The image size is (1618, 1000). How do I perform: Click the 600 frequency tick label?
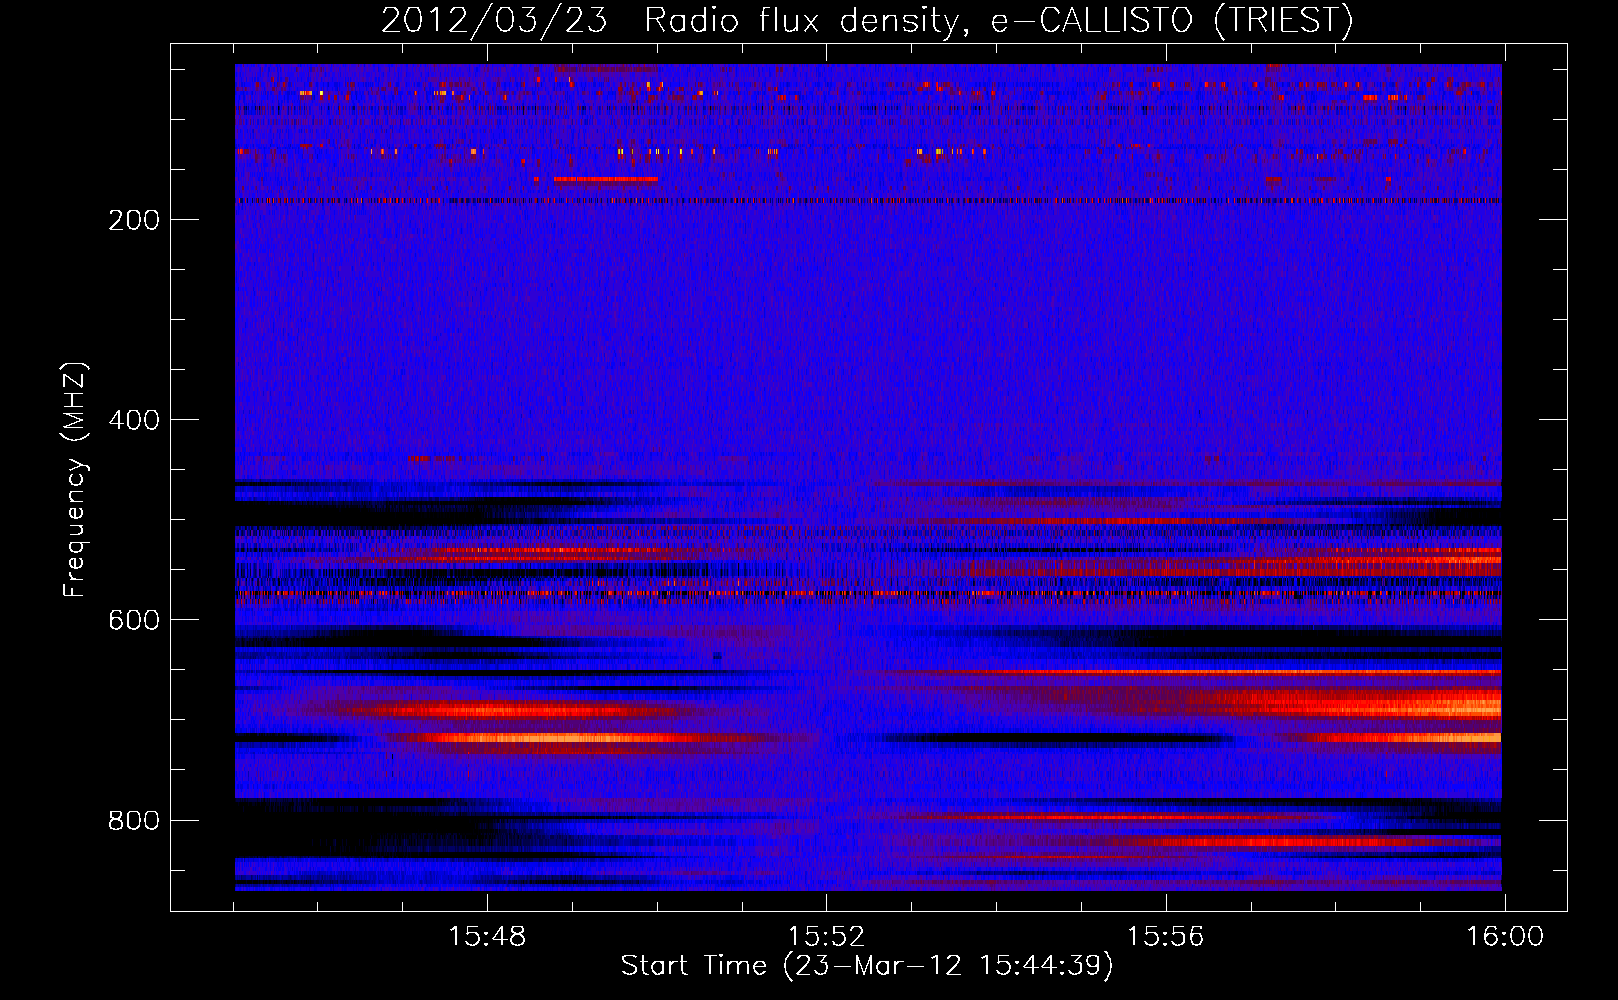134,620
